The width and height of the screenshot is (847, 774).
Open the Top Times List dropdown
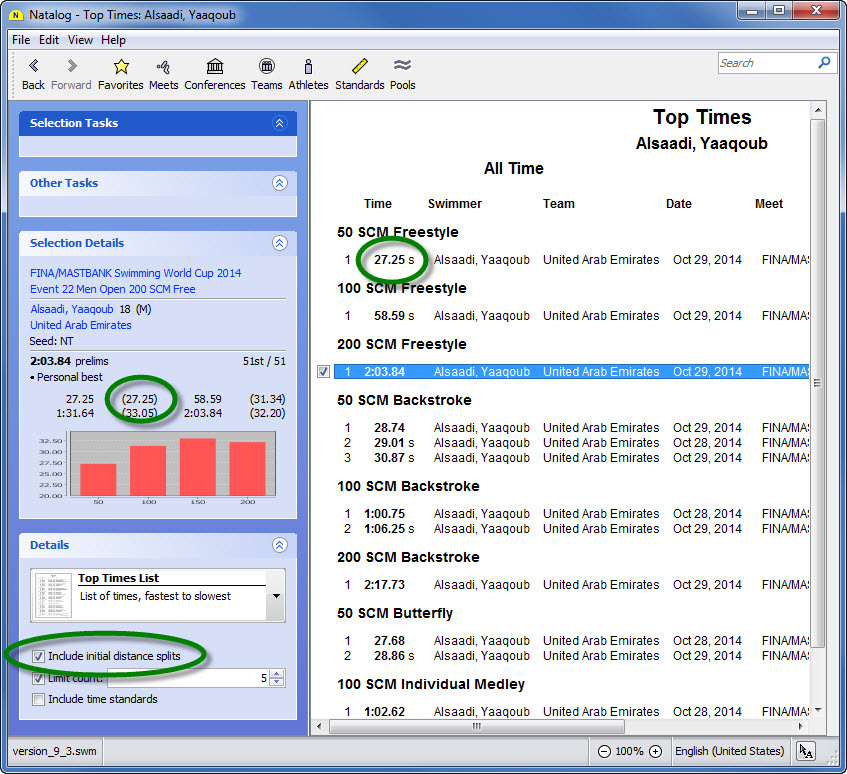coord(276,596)
